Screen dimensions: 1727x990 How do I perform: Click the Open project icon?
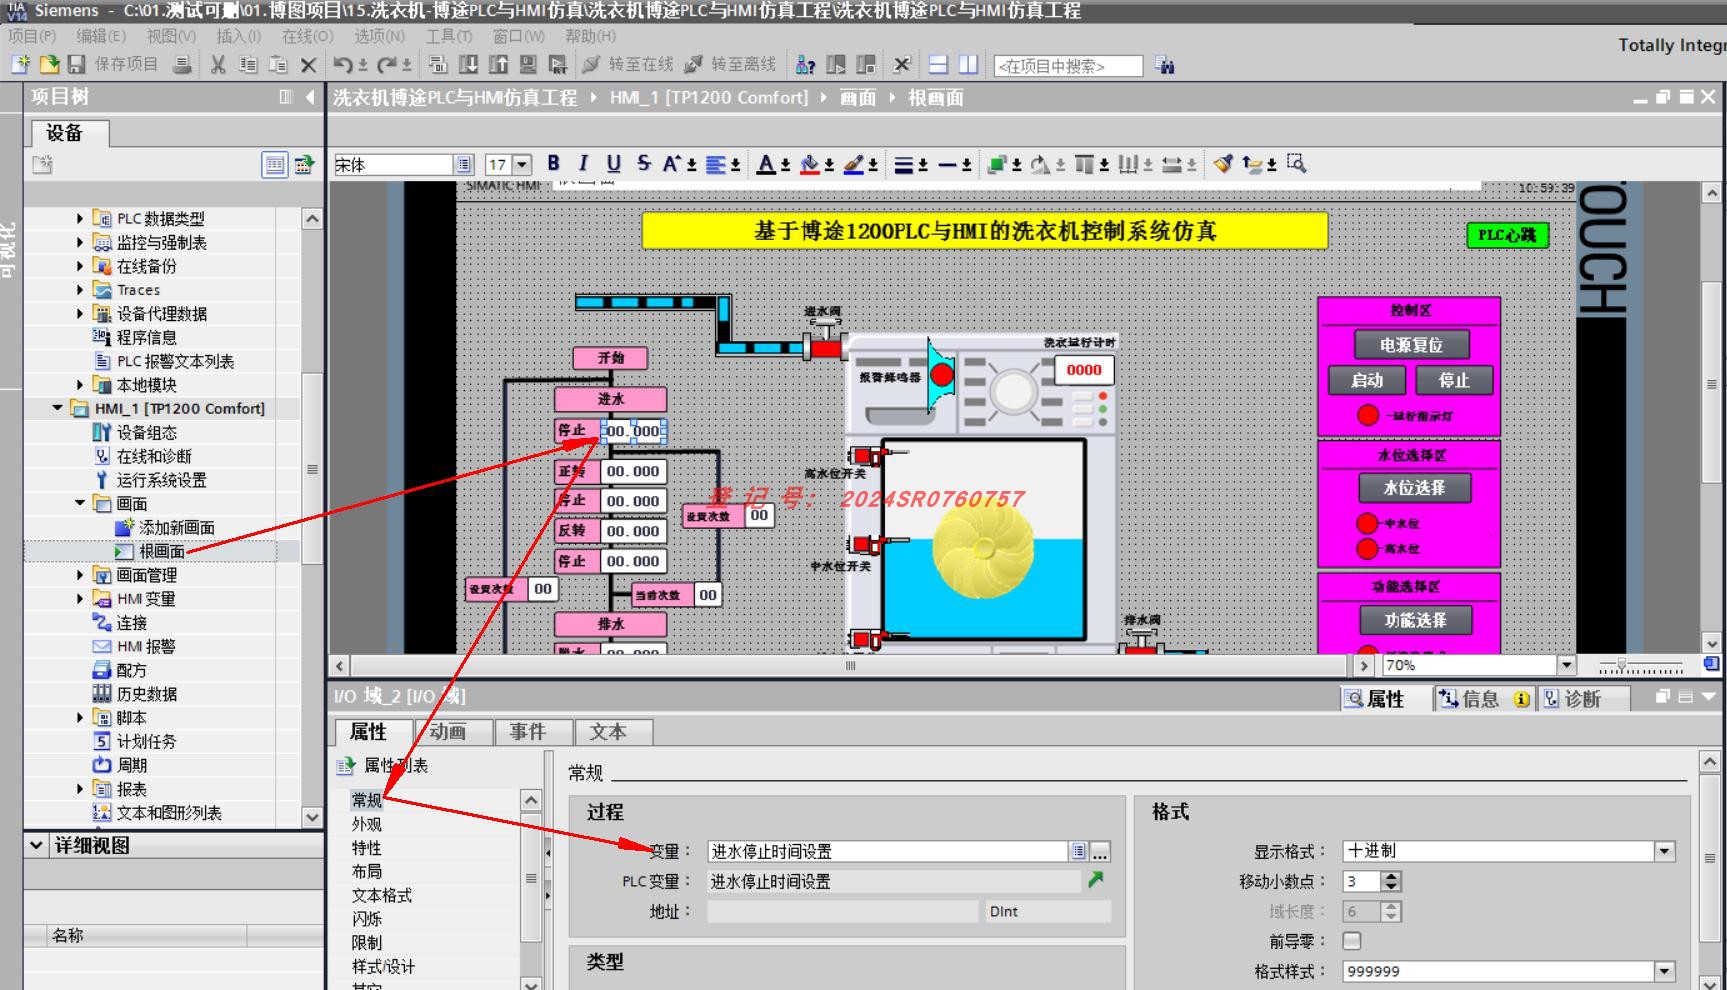[49, 65]
